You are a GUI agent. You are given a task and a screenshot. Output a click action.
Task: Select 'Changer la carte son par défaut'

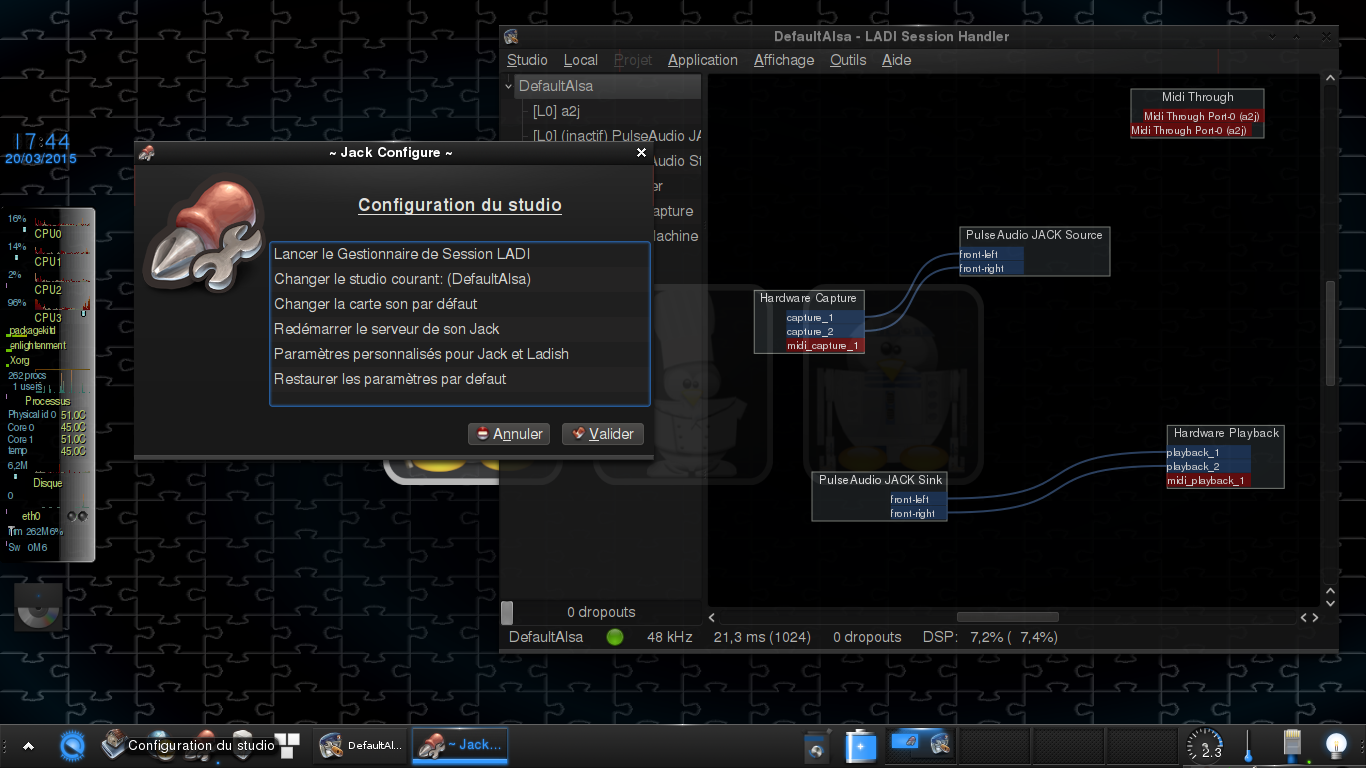(x=460, y=304)
